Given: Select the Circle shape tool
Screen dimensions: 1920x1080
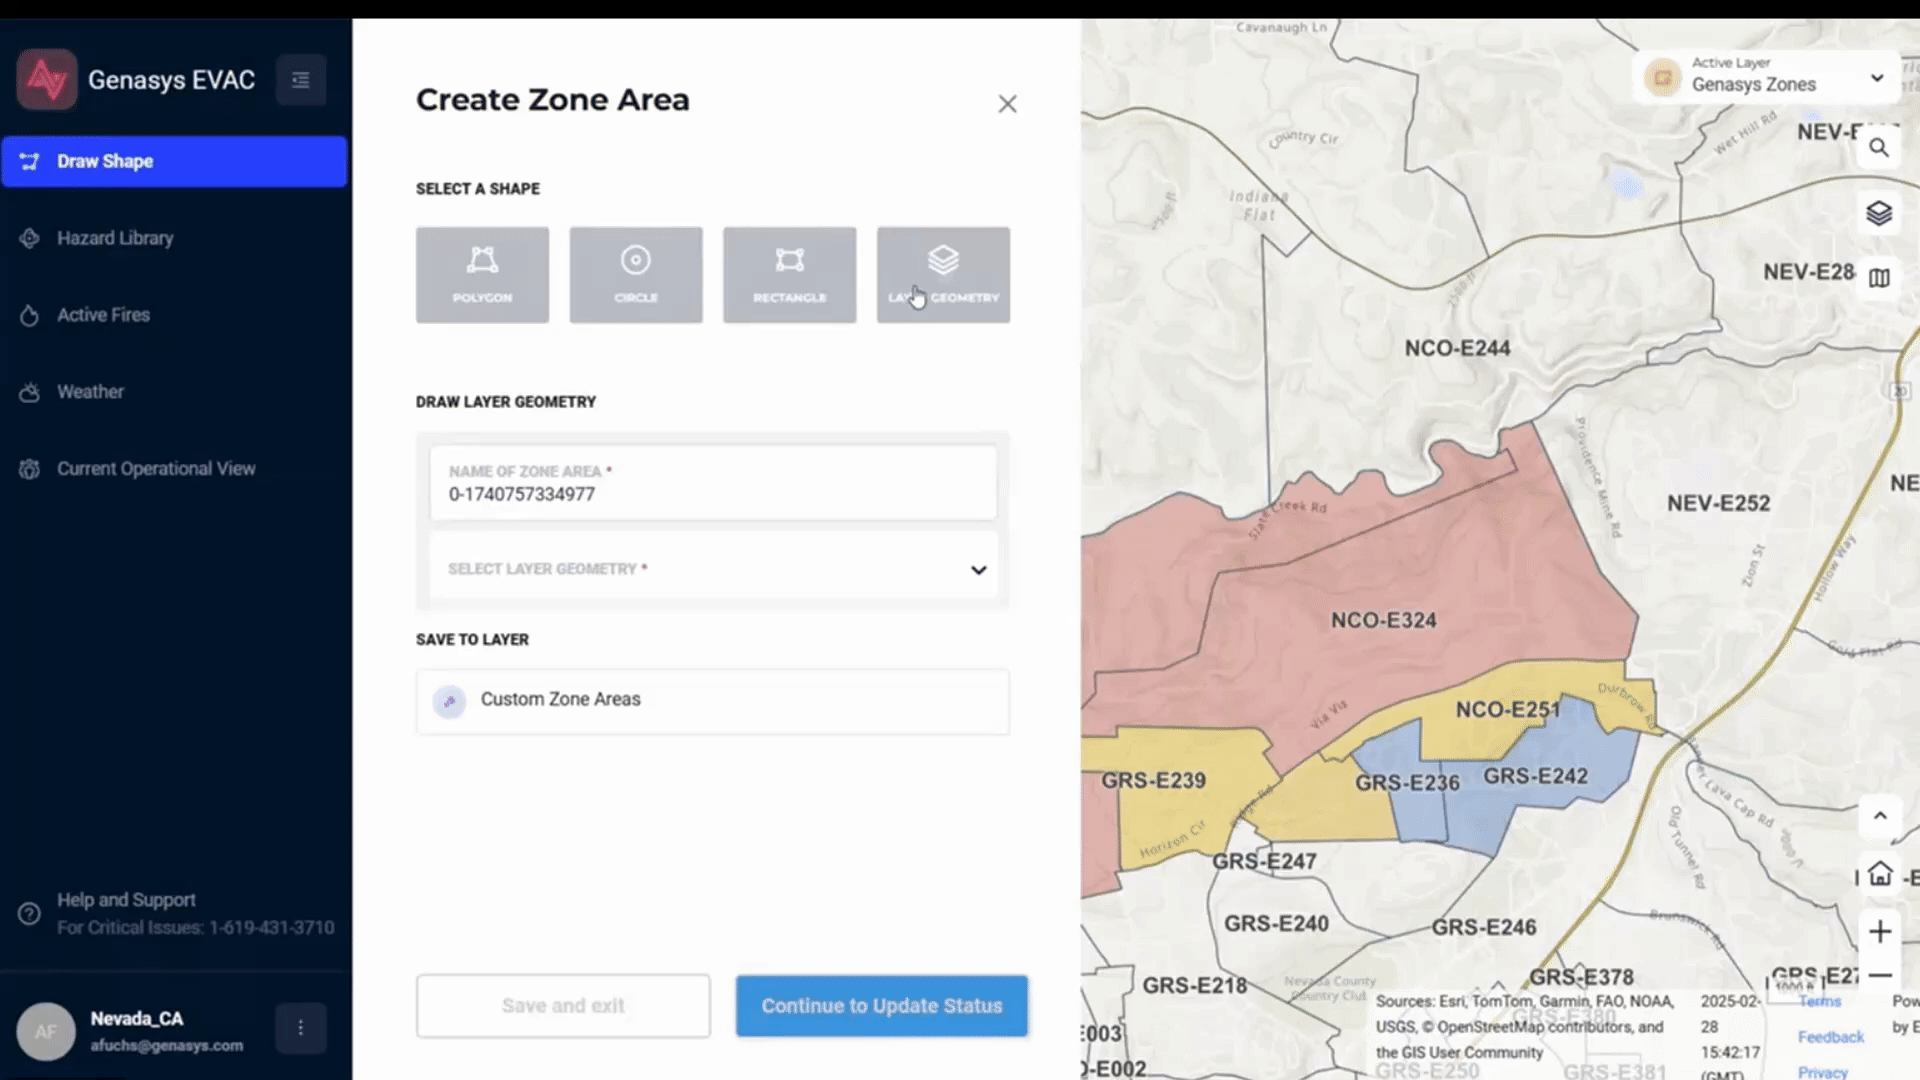Looking at the screenshot, I should [x=636, y=274].
